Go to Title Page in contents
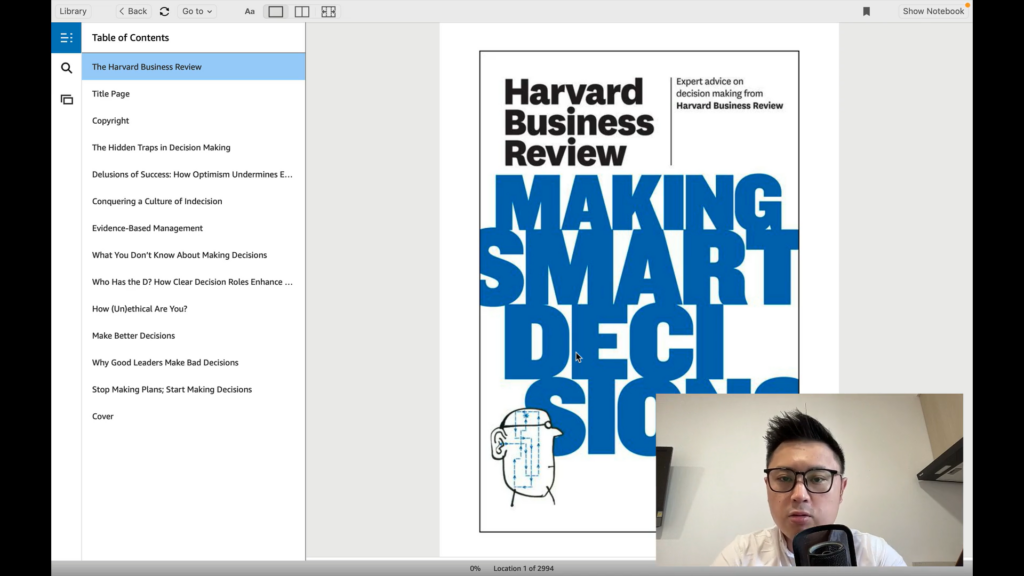 coord(193,93)
